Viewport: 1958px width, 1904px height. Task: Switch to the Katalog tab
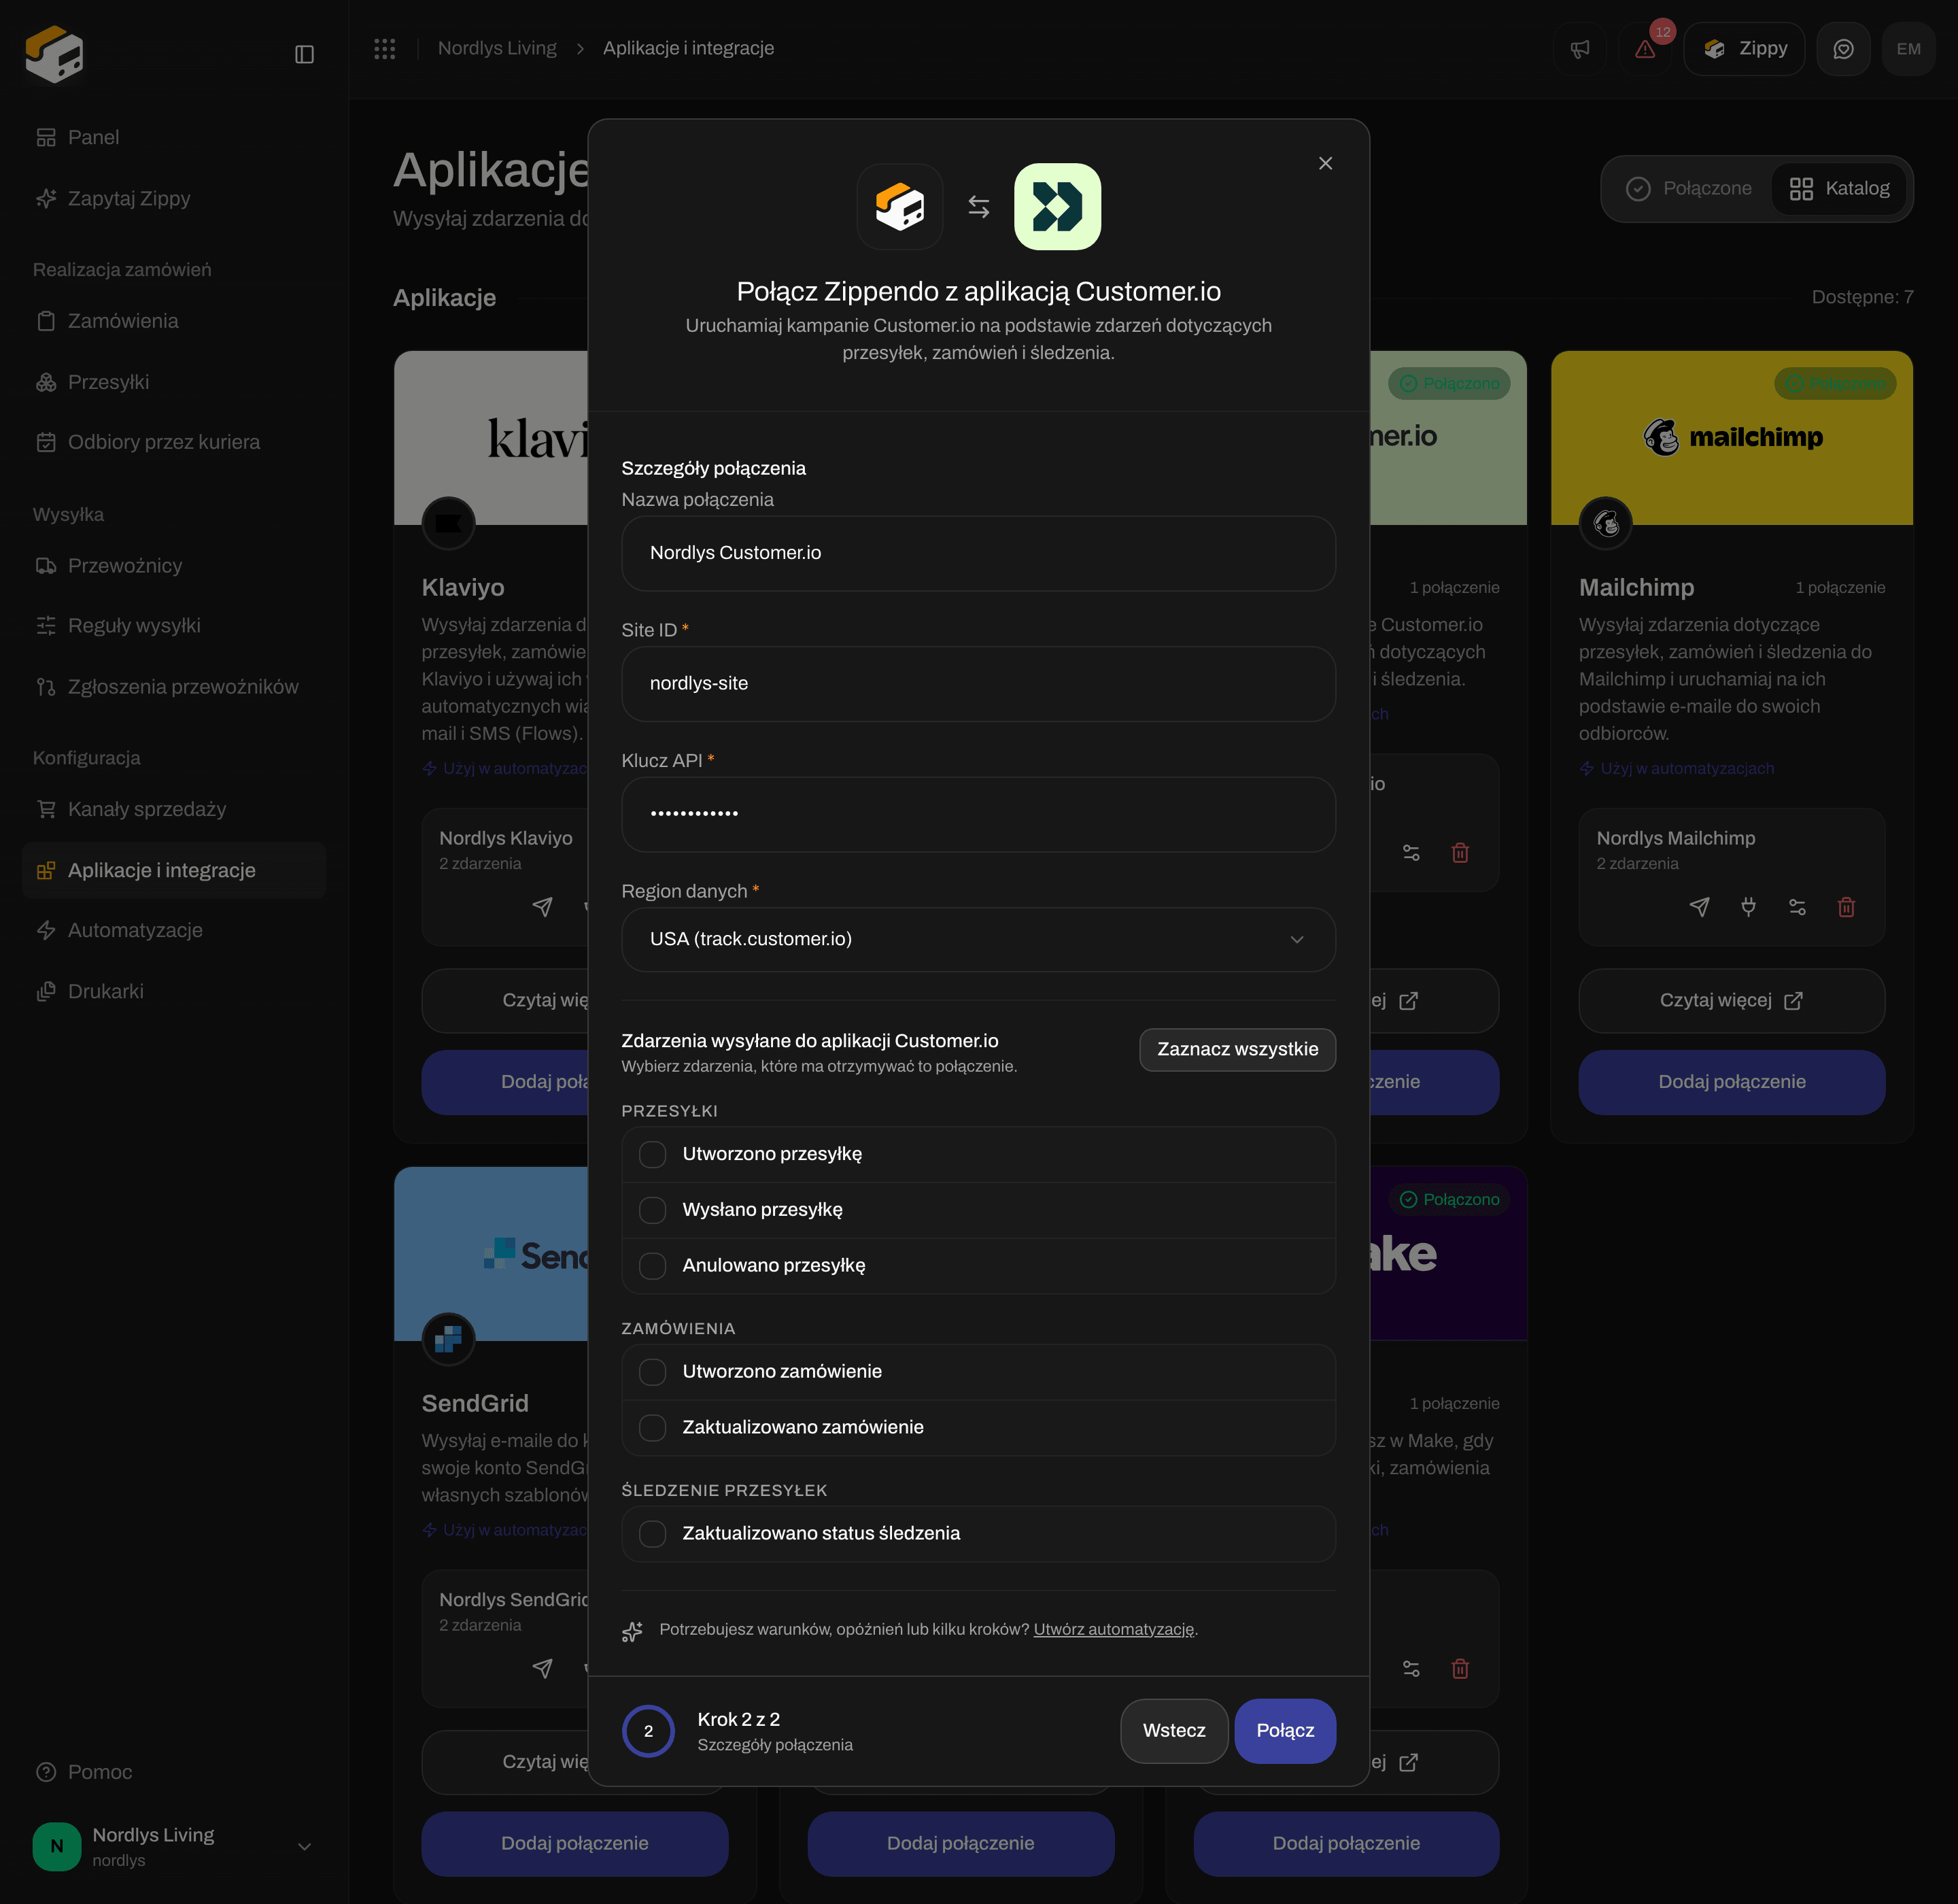(x=1839, y=188)
